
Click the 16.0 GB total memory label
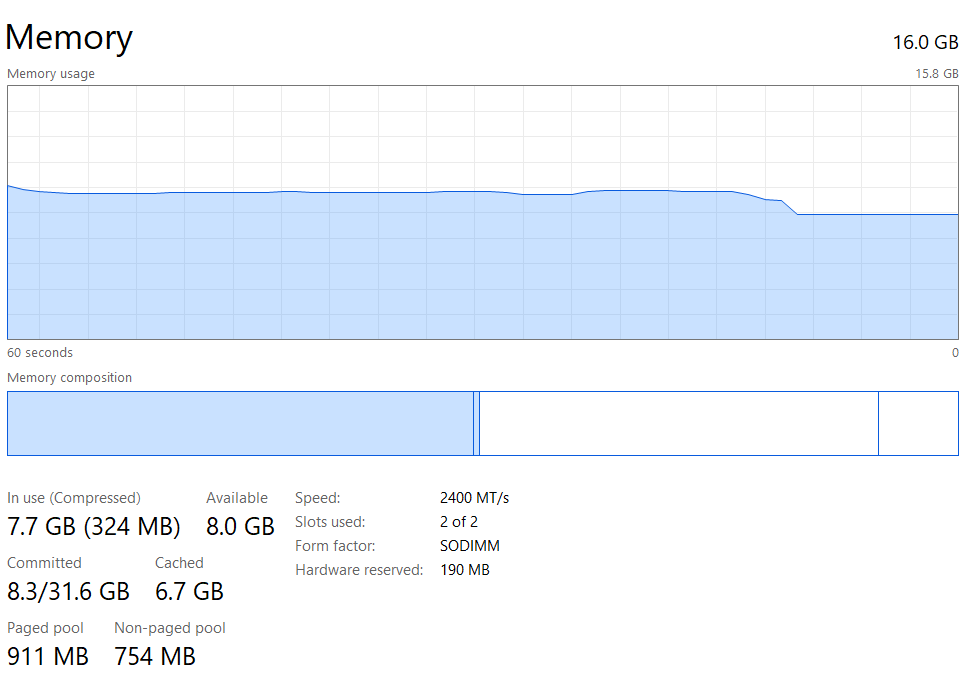(x=925, y=42)
